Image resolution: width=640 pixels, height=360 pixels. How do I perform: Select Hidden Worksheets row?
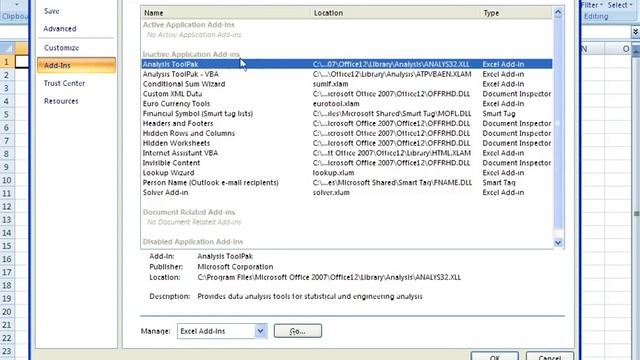click(x=347, y=143)
